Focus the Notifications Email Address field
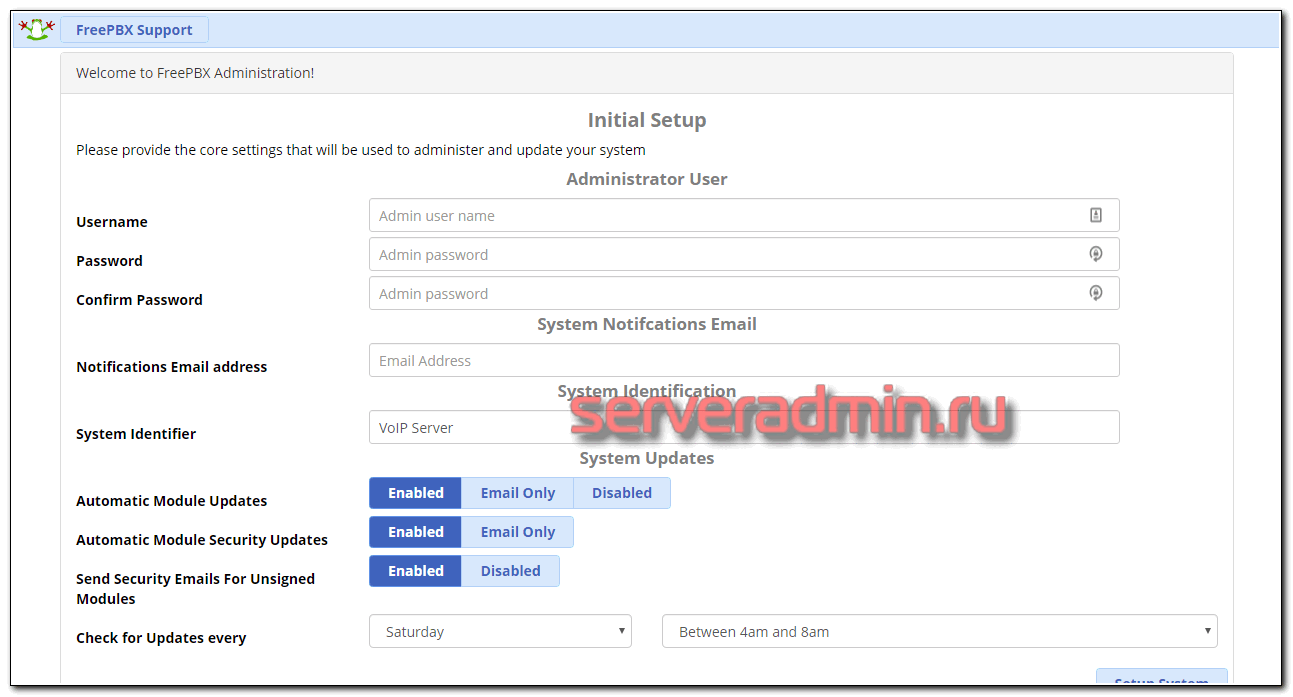 point(744,360)
